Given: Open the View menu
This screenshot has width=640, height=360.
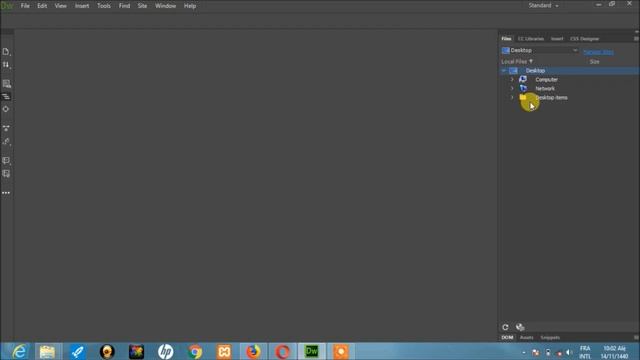Looking at the screenshot, I should point(60,6).
